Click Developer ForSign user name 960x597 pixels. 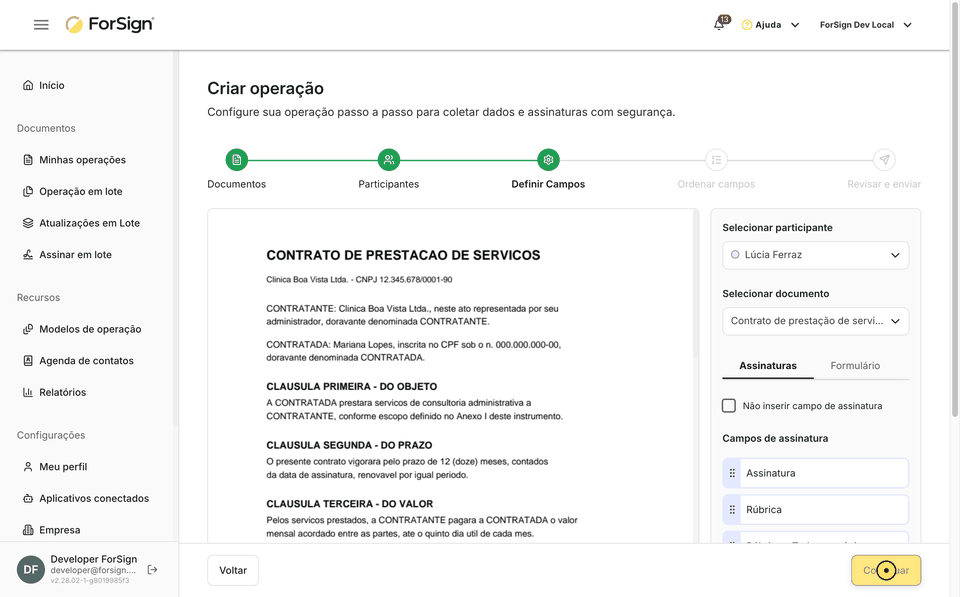pyautogui.click(x=94, y=559)
